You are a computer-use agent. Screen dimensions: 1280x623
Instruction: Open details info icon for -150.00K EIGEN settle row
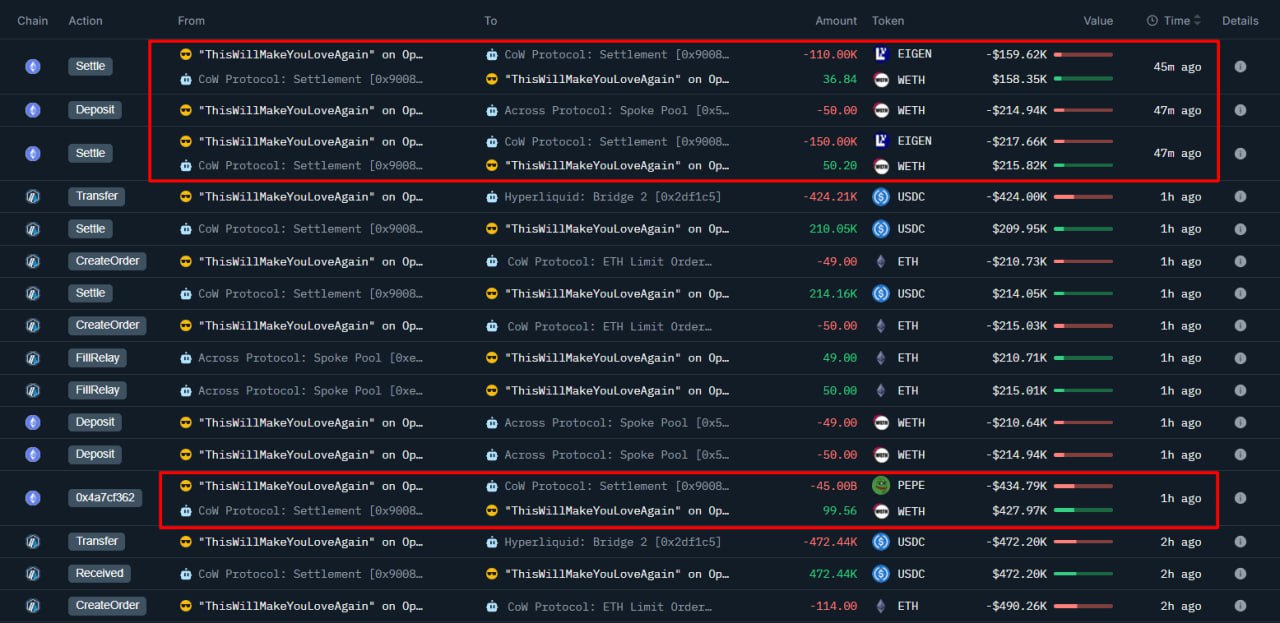[x=1240, y=153]
